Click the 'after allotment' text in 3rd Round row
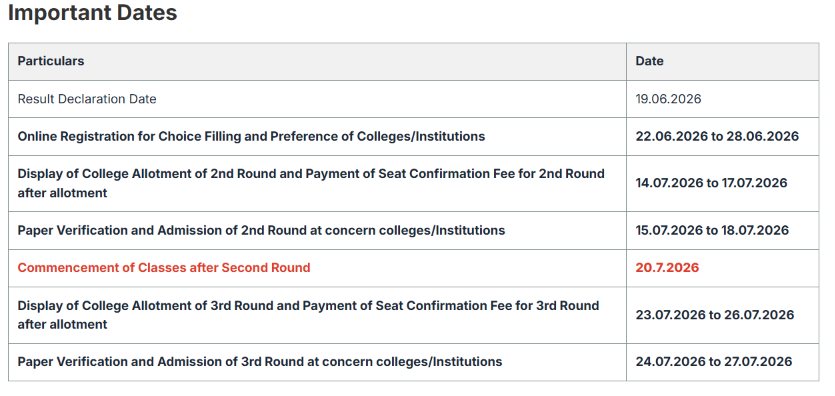Image resolution: width=835 pixels, height=396 pixels. 62,325
